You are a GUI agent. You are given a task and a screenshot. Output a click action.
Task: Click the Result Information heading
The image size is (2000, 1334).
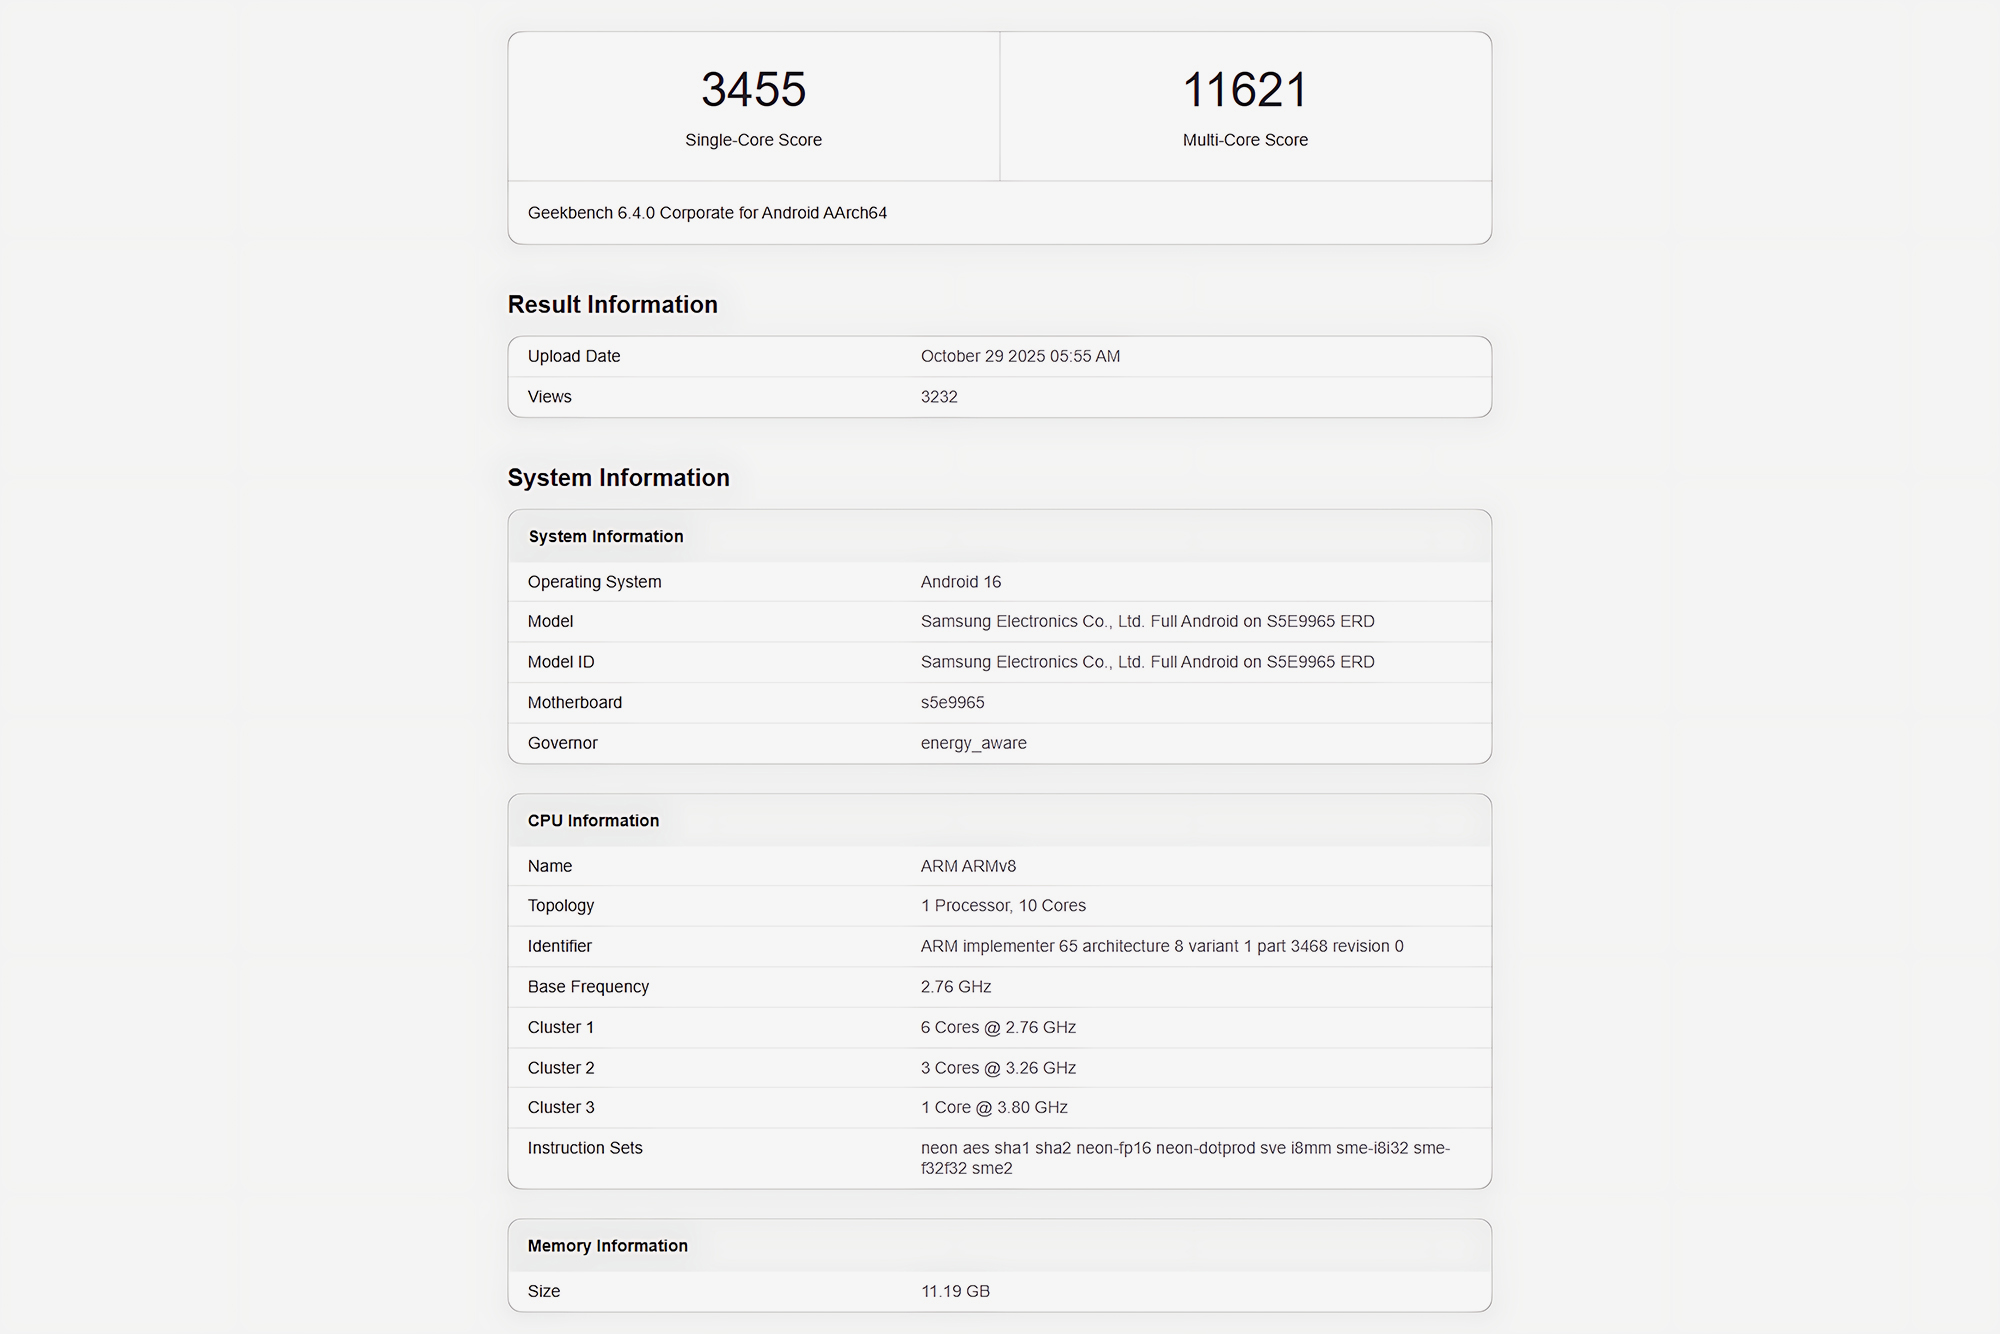pos(612,305)
